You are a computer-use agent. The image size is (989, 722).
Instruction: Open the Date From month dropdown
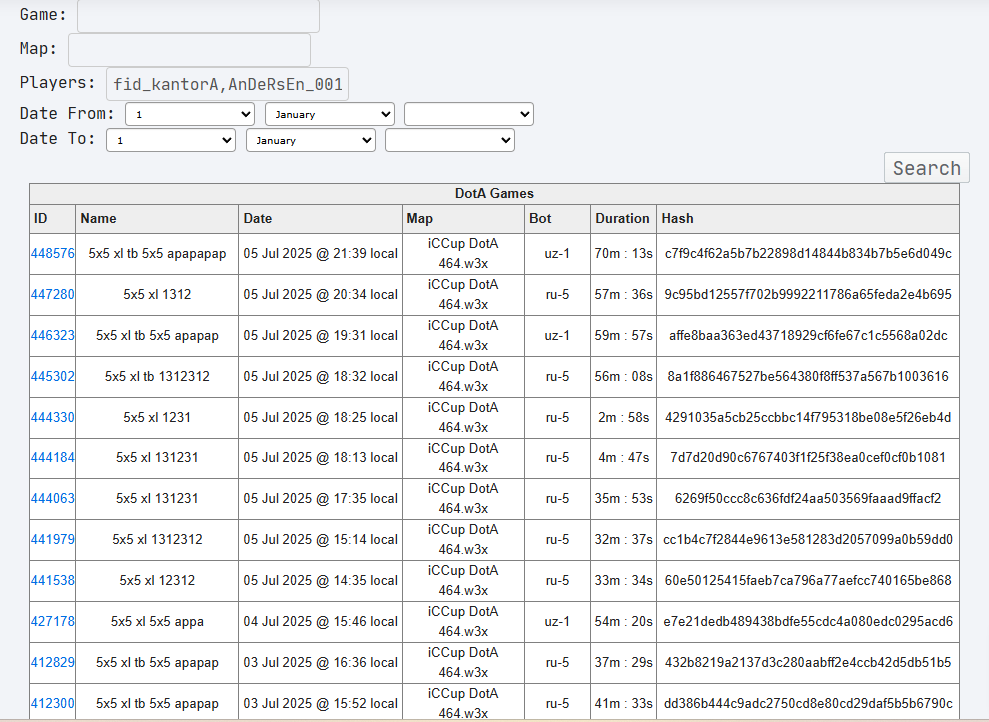[x=330, y=114]
